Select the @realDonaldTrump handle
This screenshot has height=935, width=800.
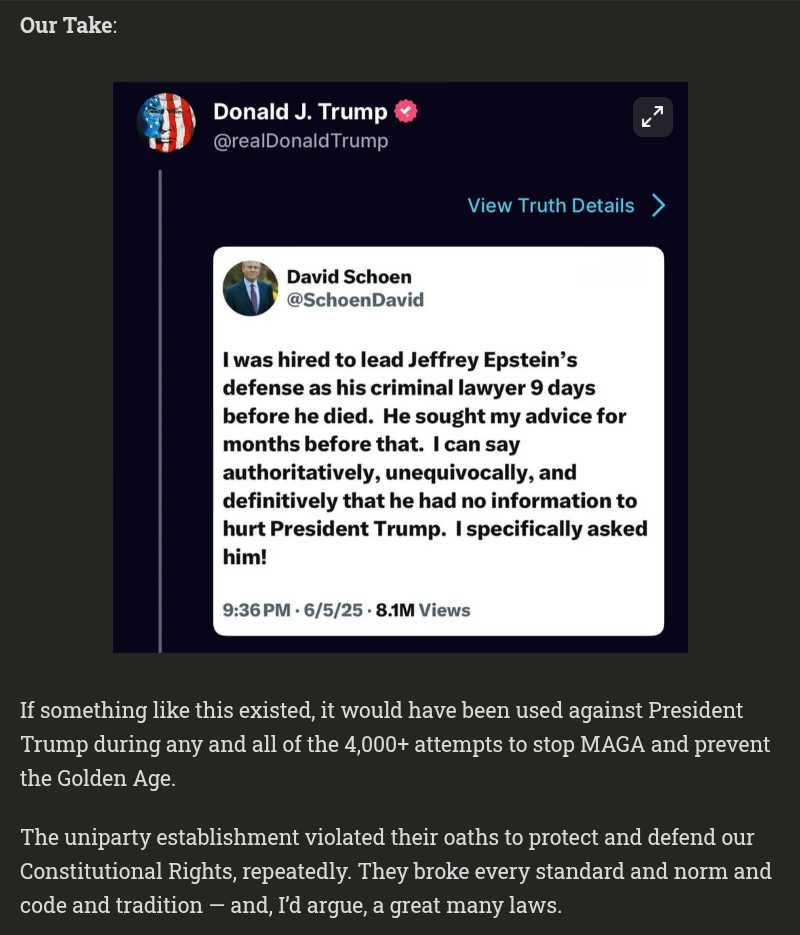pos(300,141)
